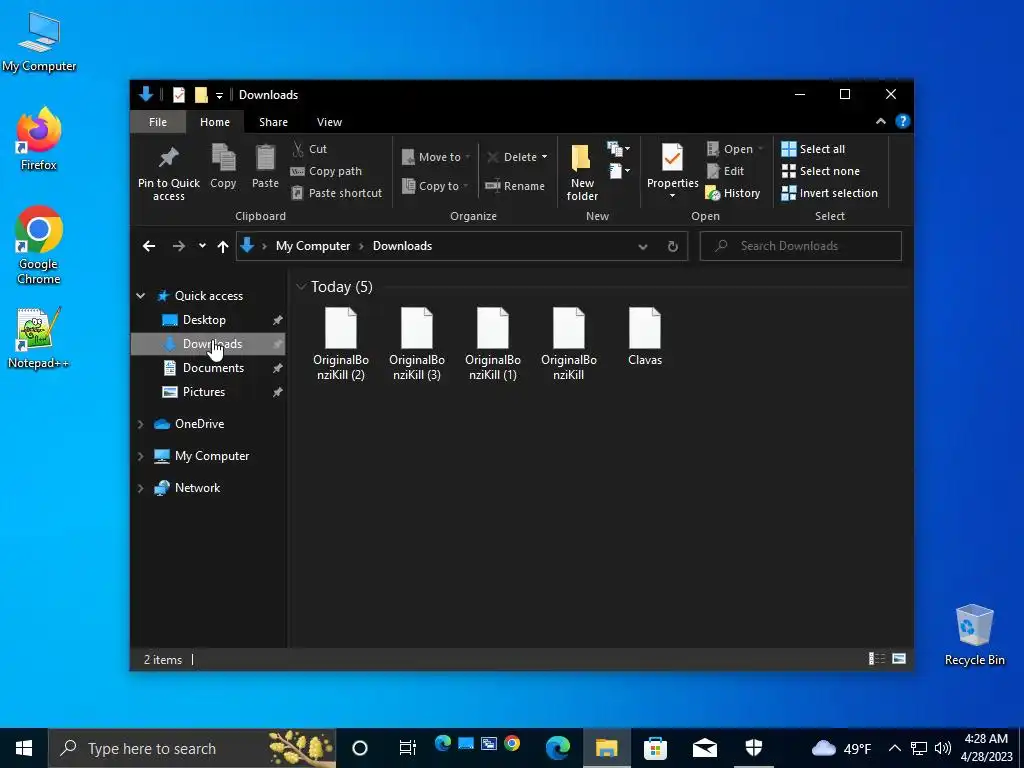This screenshot has height=768, width=1024.
Task: Click the Cut scissors item
Action: [310, 149]
